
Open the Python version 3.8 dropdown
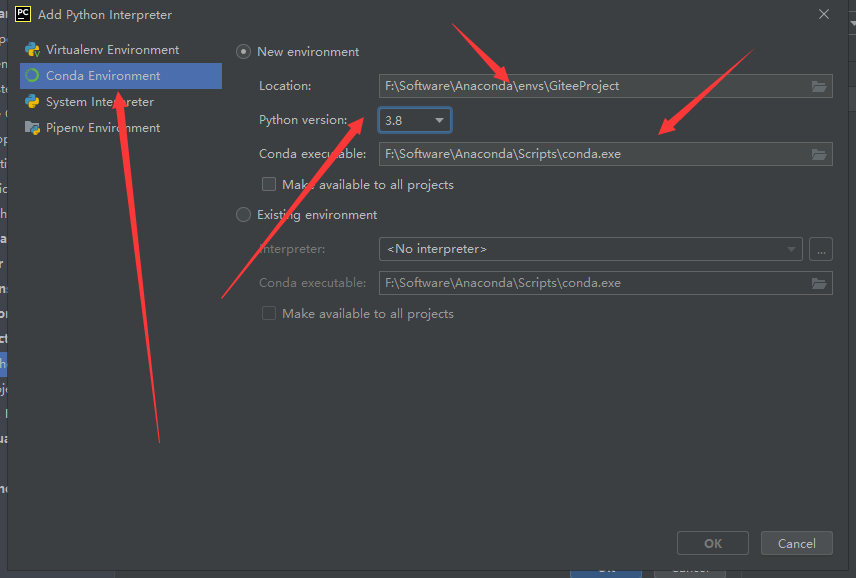coord(415,120)
